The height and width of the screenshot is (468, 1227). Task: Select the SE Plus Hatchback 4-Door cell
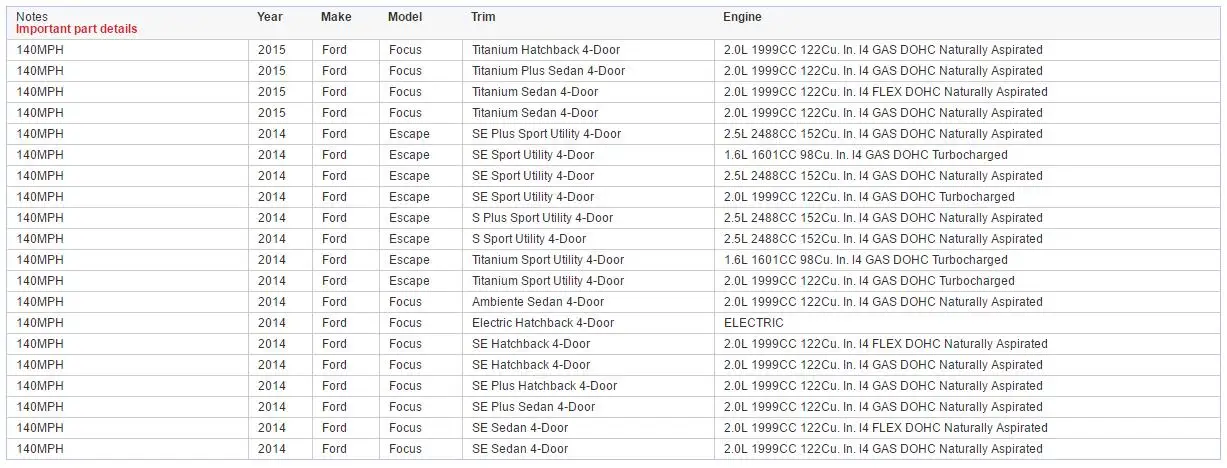[x=544, y=386]
